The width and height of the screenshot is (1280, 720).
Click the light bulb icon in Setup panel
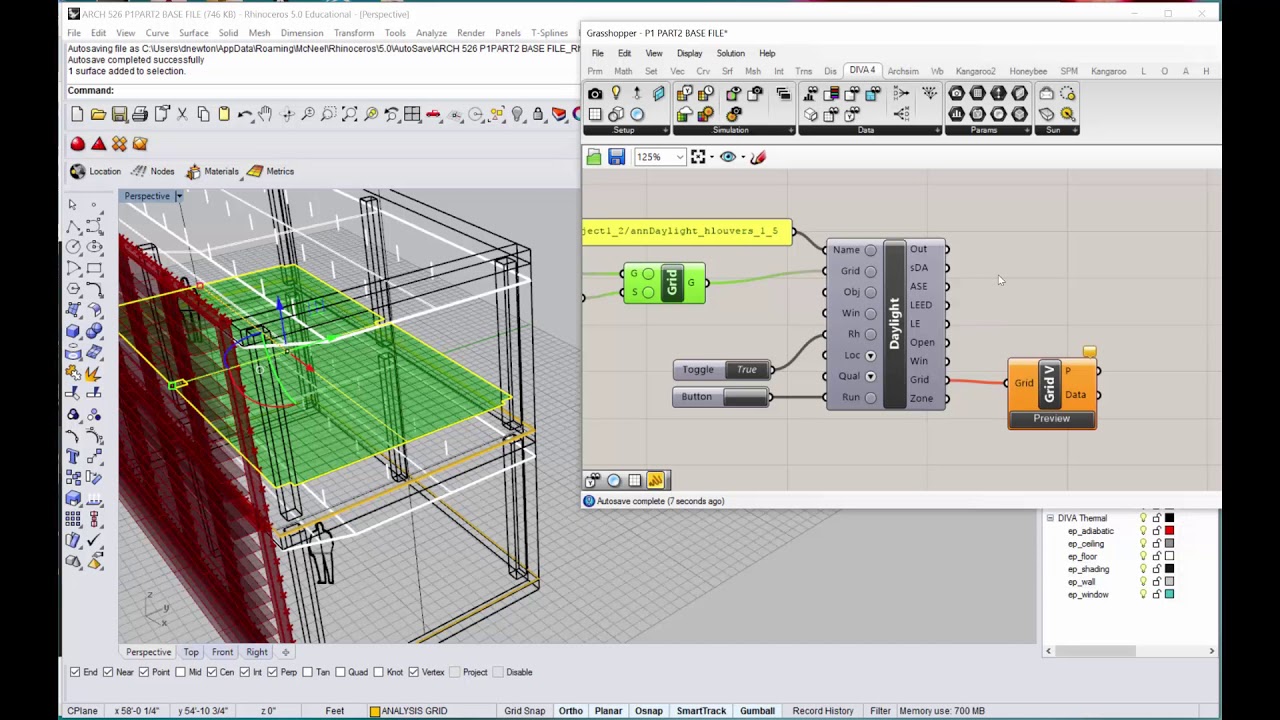pyautogui.click(x=616, y=94)
